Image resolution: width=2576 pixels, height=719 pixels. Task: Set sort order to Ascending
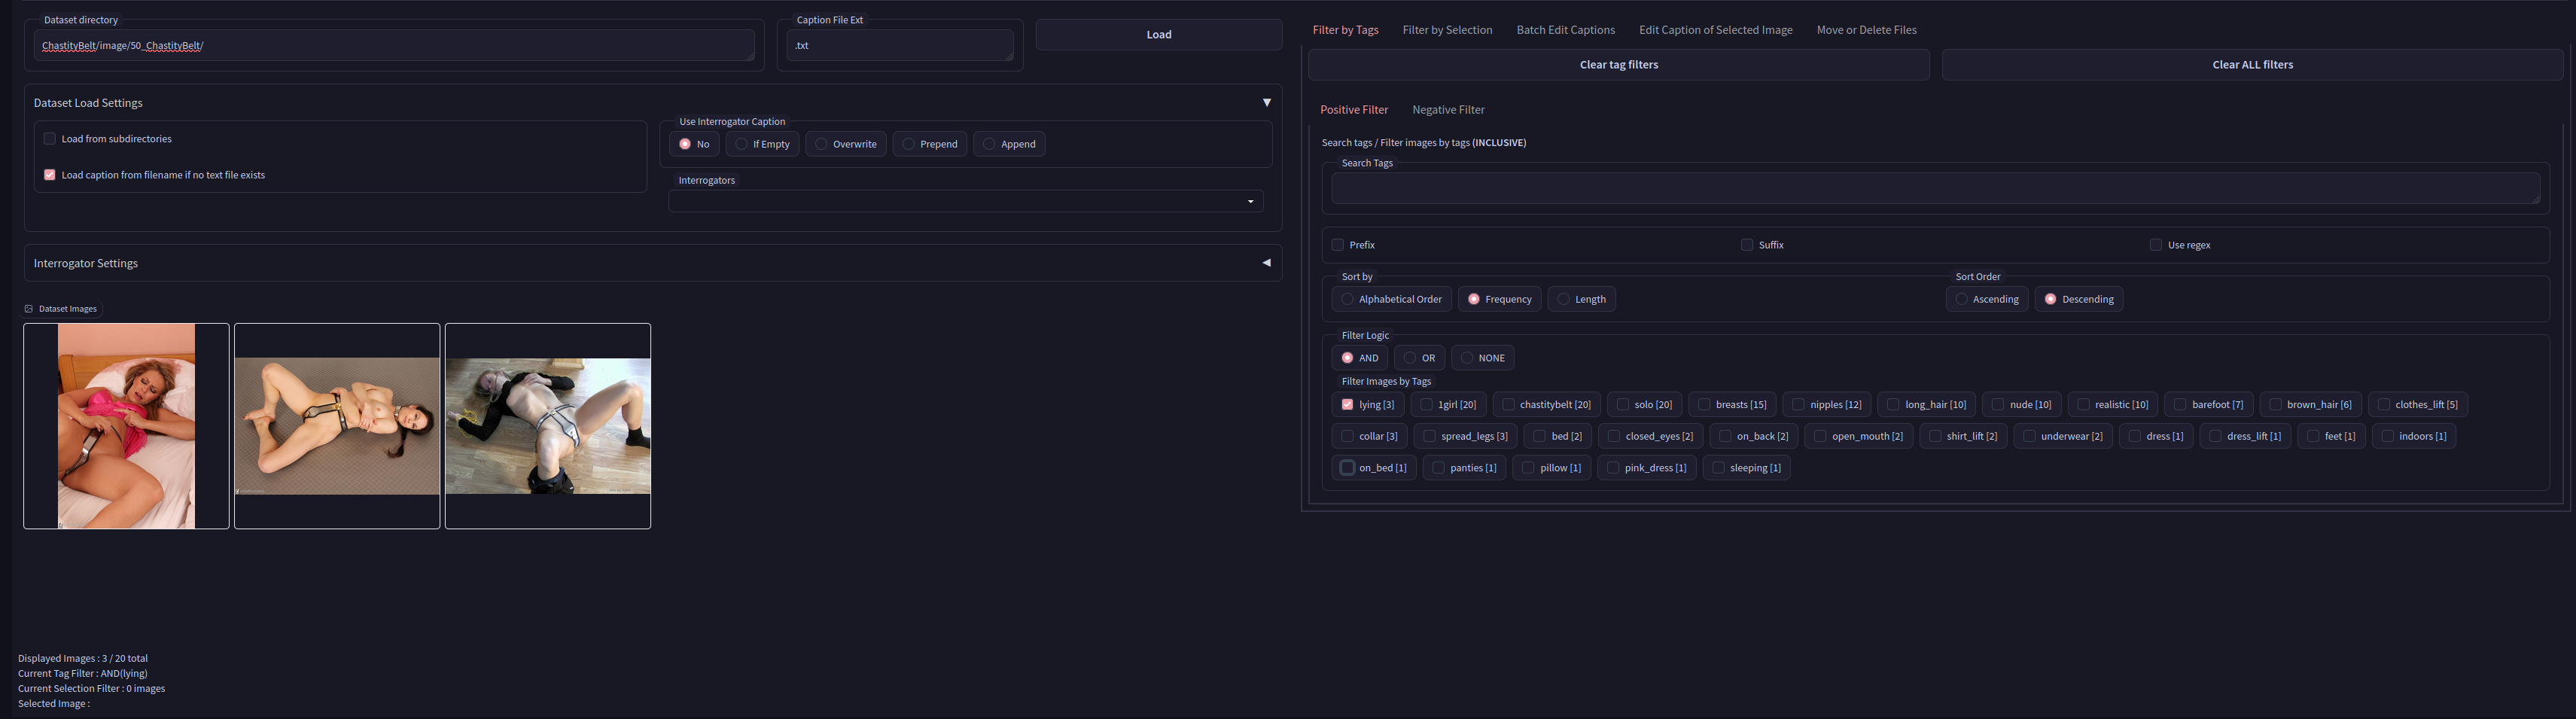click(1961, 299)
